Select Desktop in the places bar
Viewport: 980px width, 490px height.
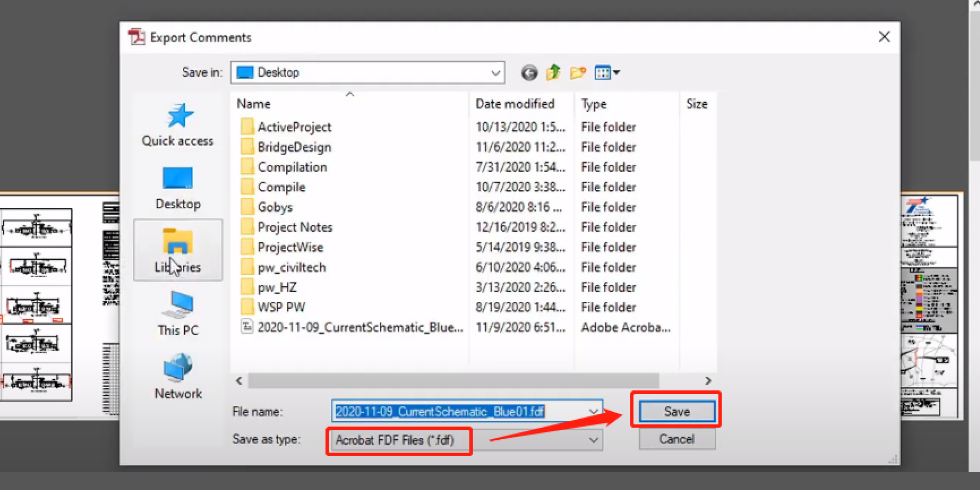178,188
